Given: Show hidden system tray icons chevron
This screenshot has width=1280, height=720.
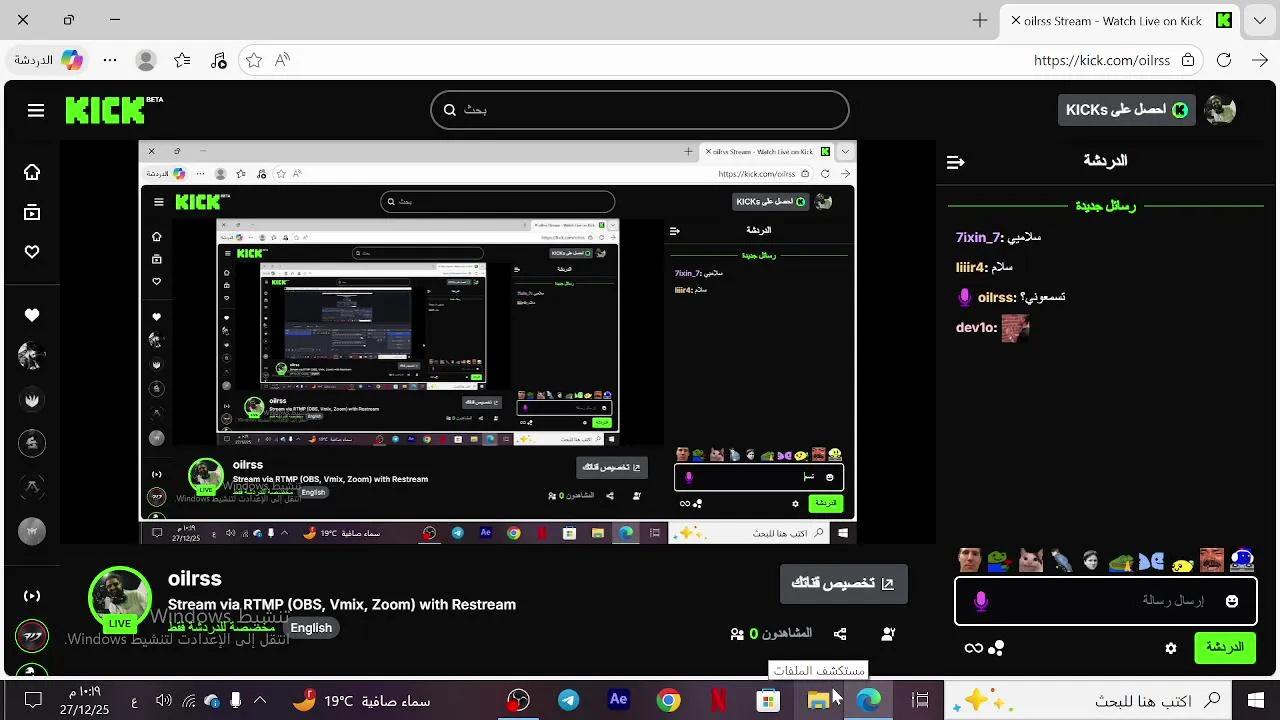Looking at the screenshot, I should click(x=260, y=700).
